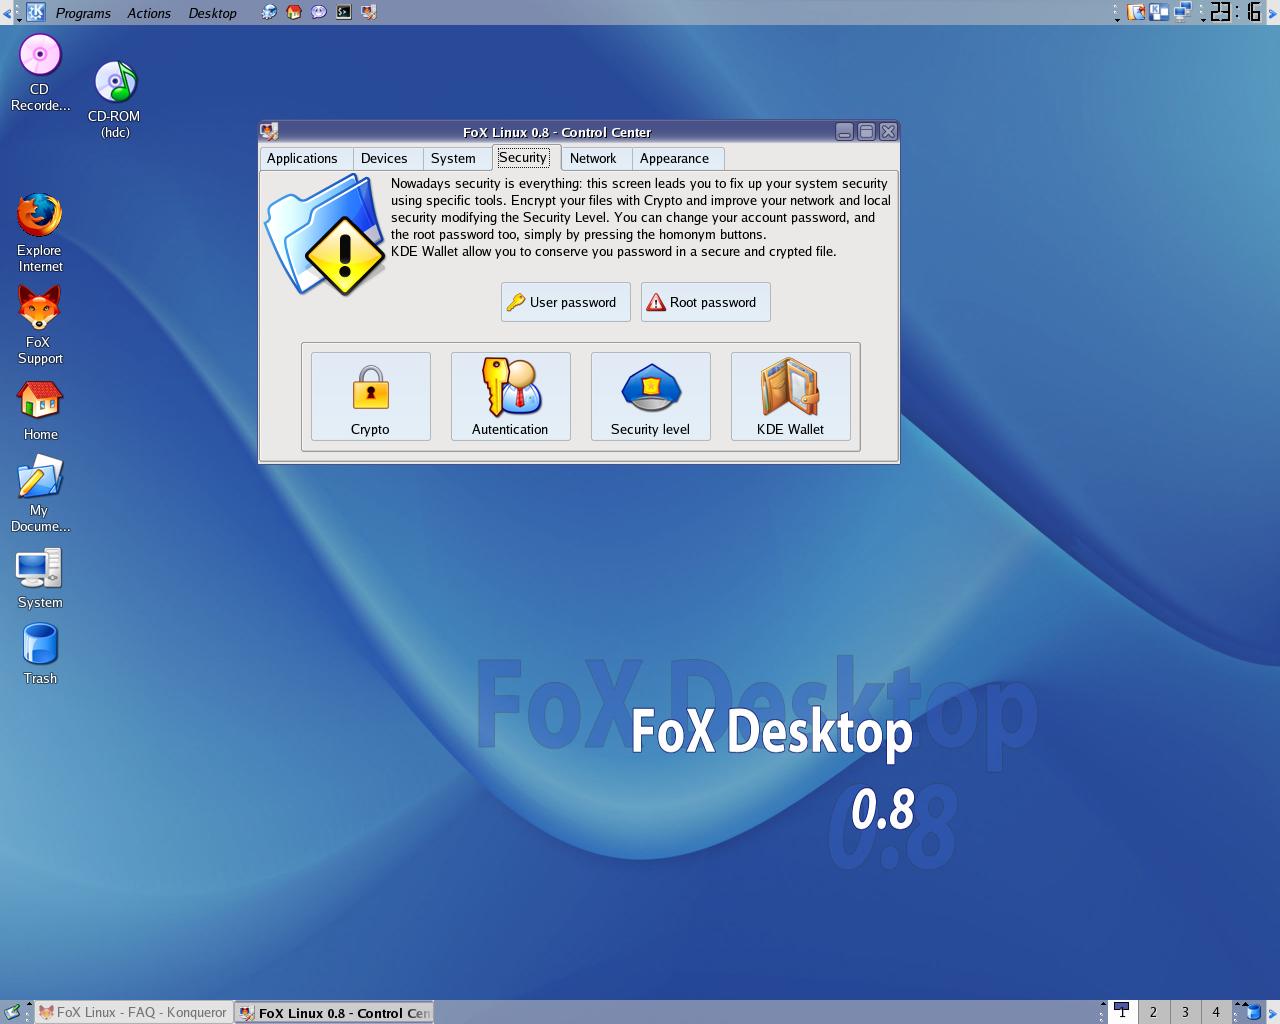
Task: Collapse top panel with right hide arrow
Action: point(1274,12)
